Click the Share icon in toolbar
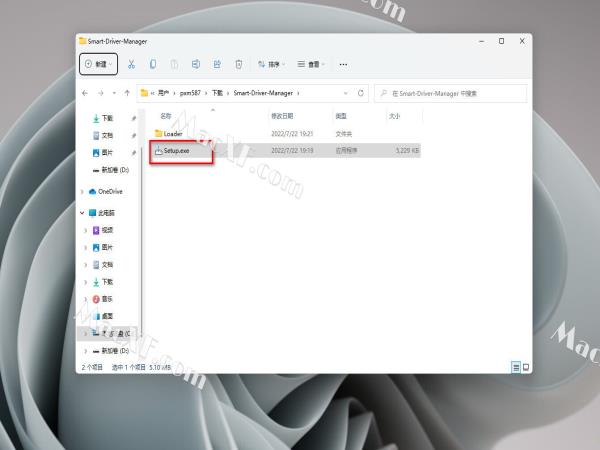This screenshot has height=450, width=600. [217, 64]
